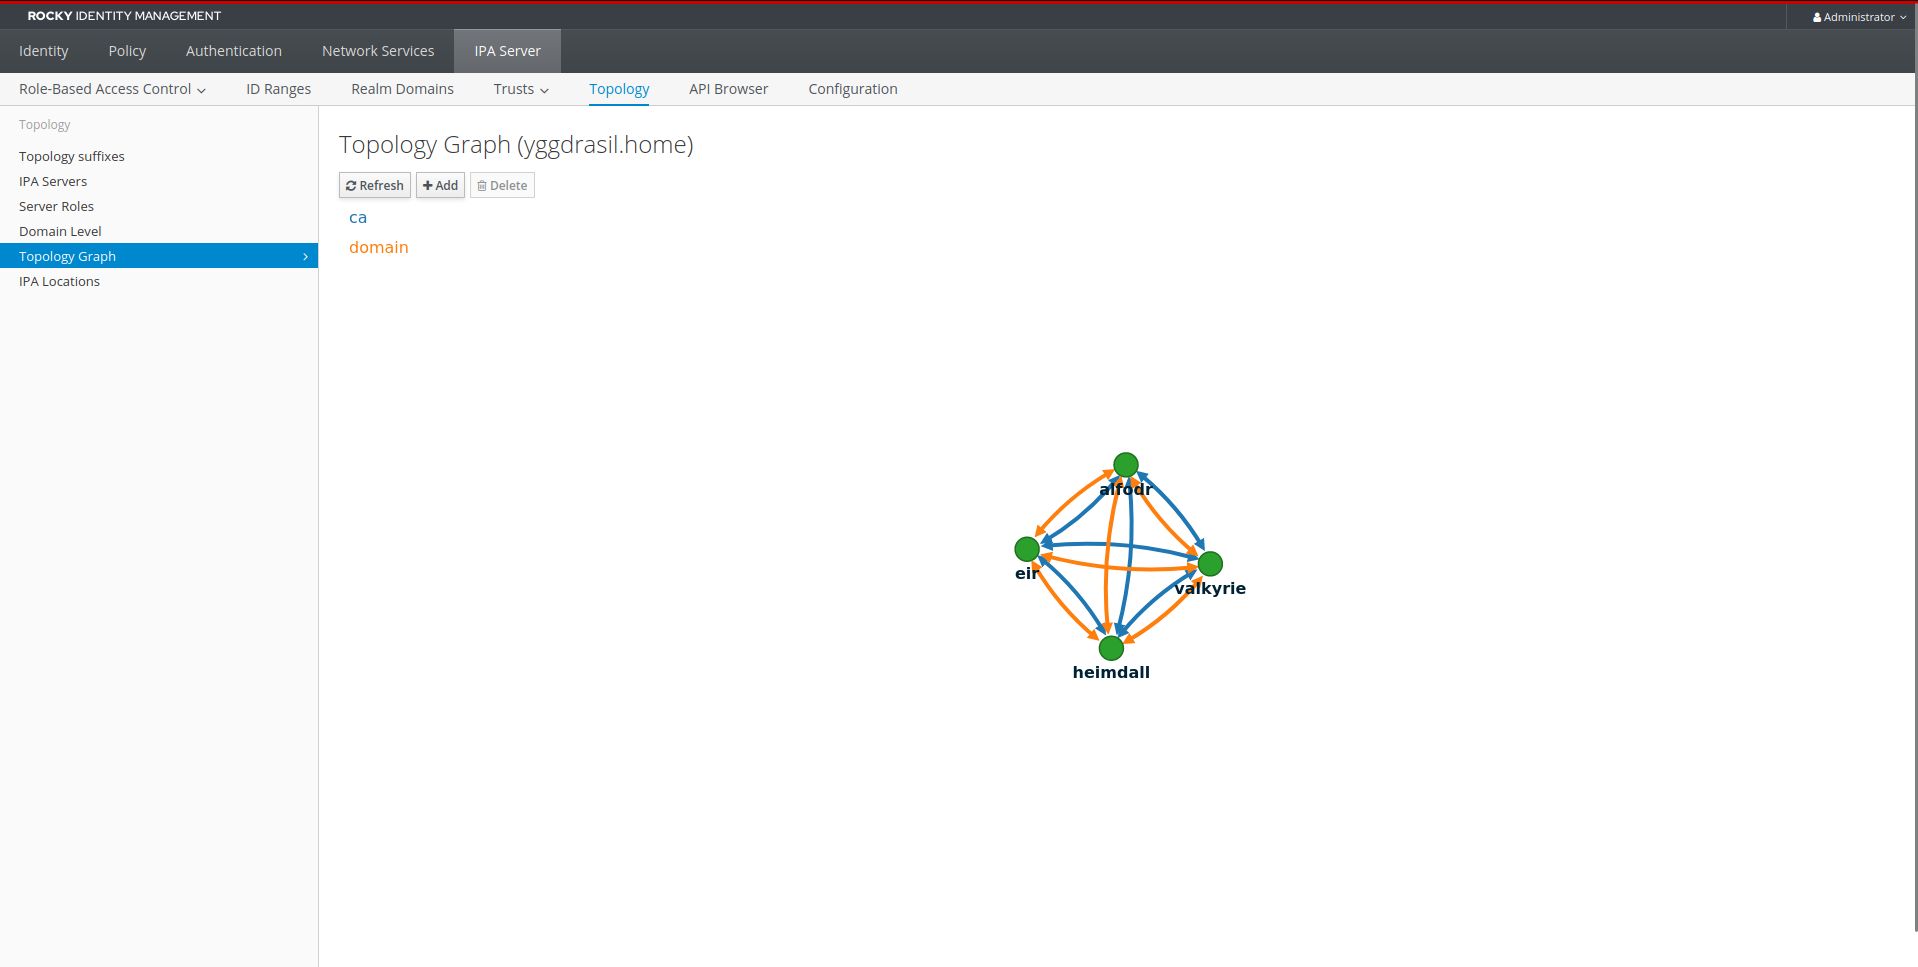Expand the Trusts dropdown

pos(521,89)
